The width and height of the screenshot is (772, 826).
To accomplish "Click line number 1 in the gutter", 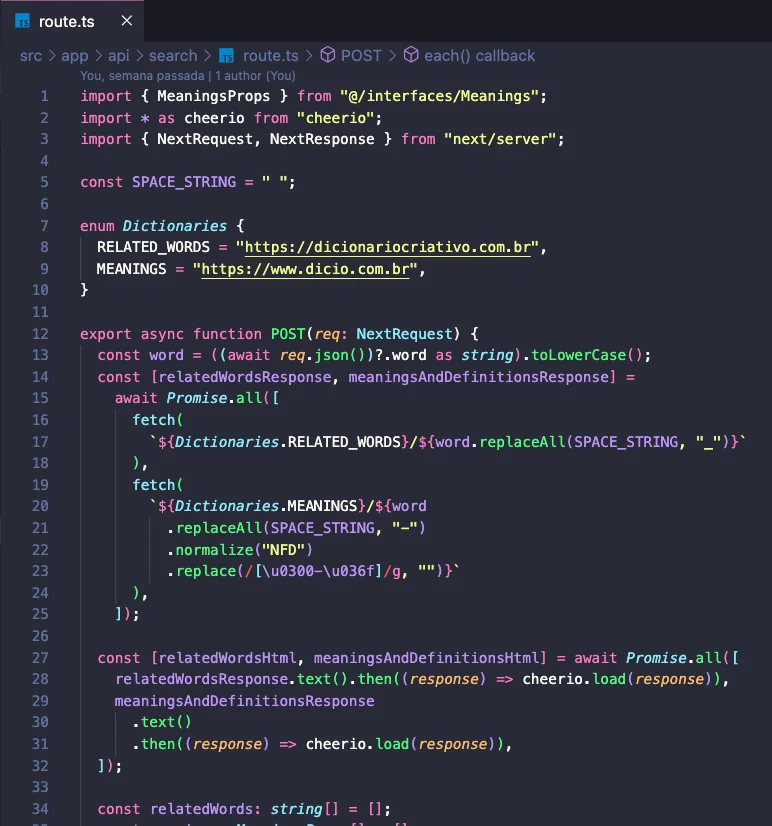I will coord(44,96).
